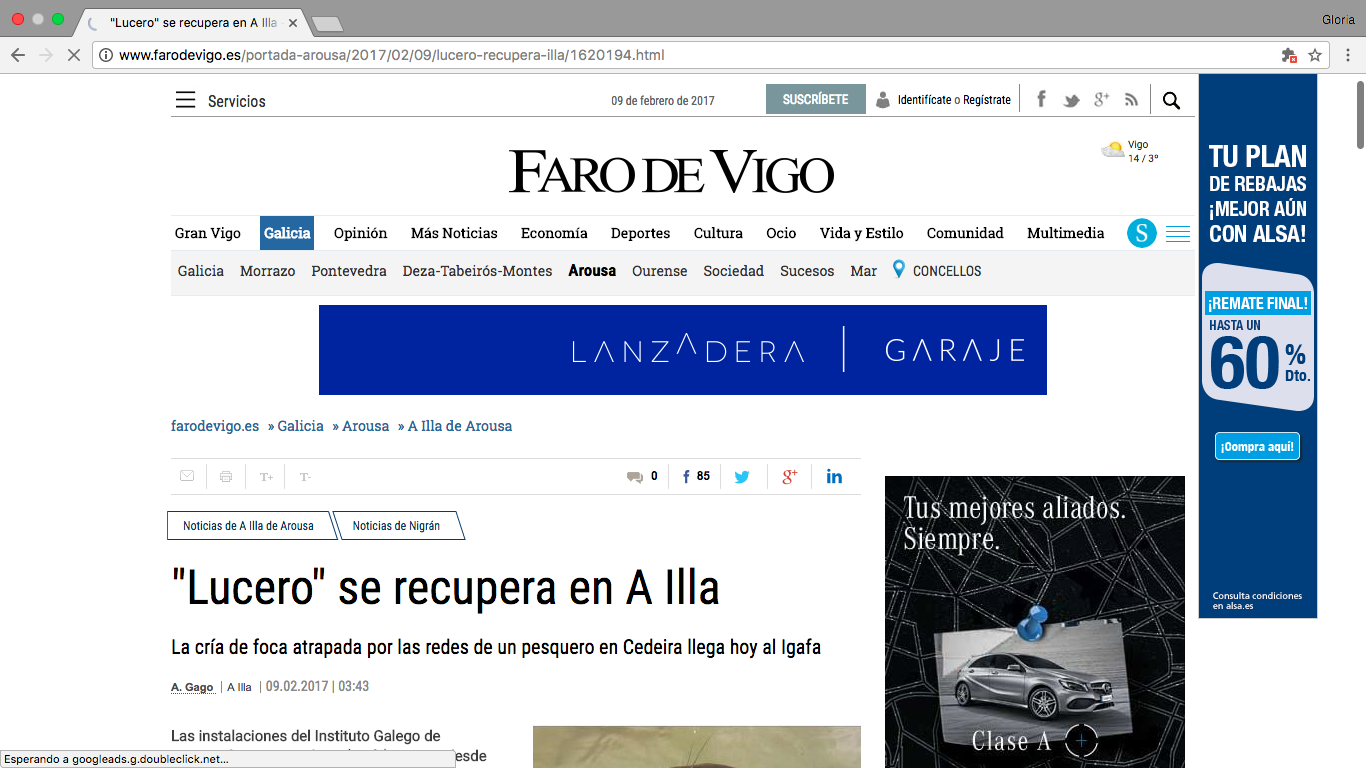Click the Faro de Vigo logo
Viewport: 1366px width, 768px height.
click(x=671, y=172)
